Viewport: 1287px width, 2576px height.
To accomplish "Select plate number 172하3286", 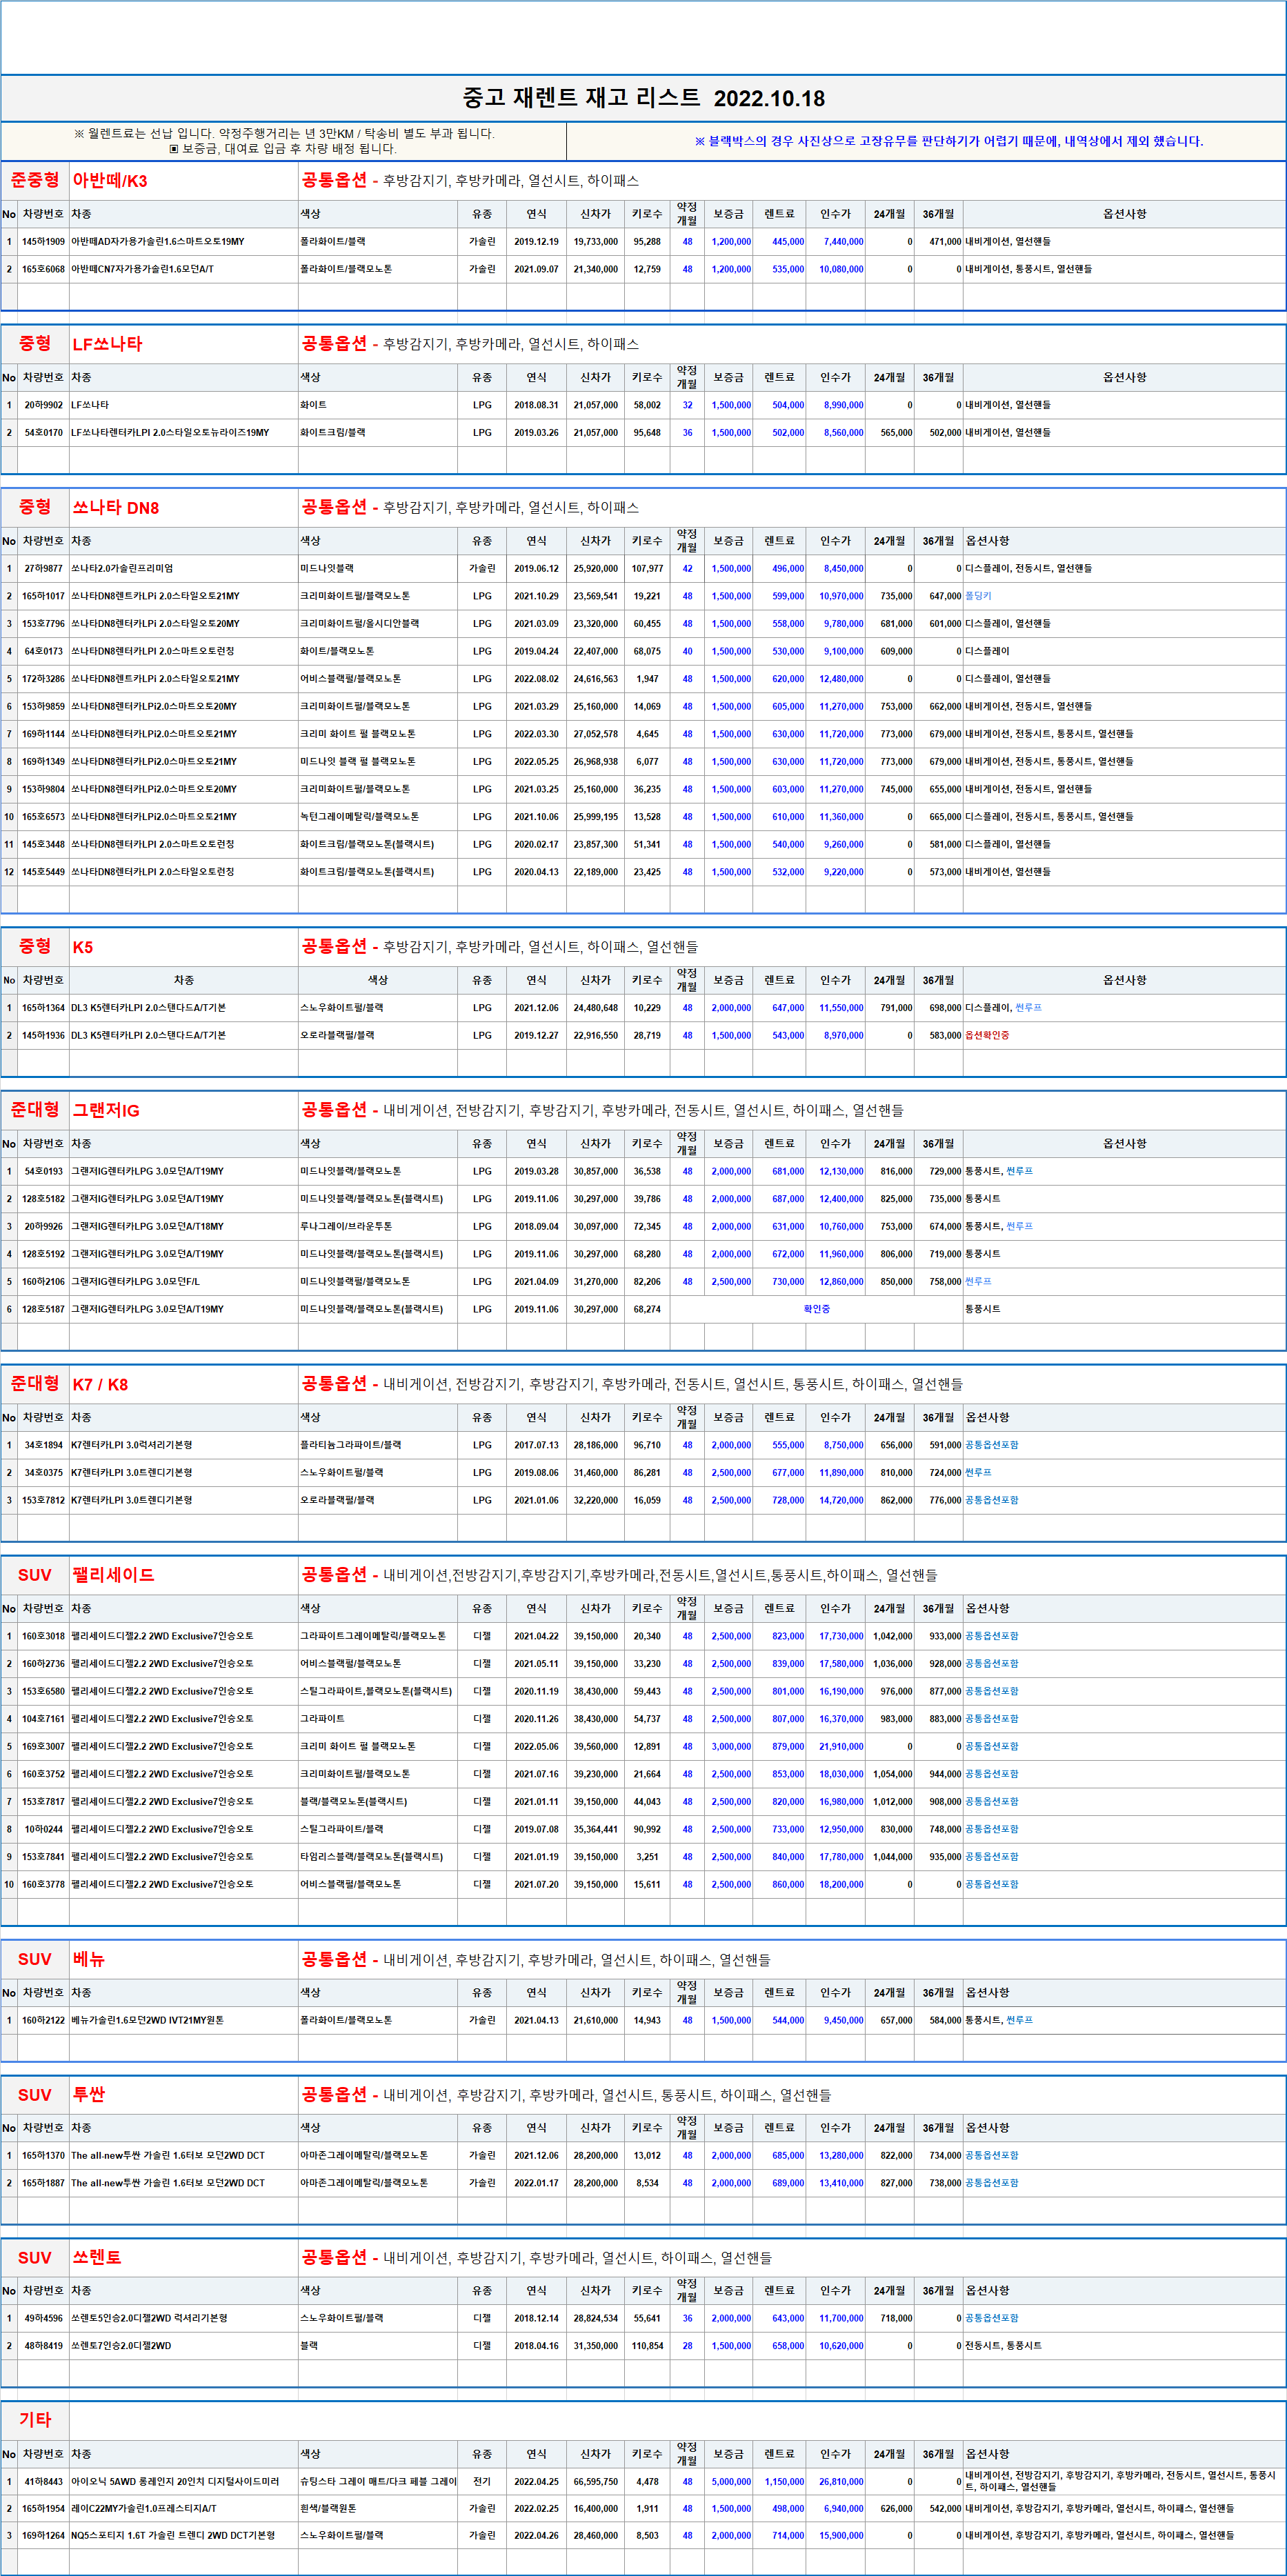I will coord(43,679).
